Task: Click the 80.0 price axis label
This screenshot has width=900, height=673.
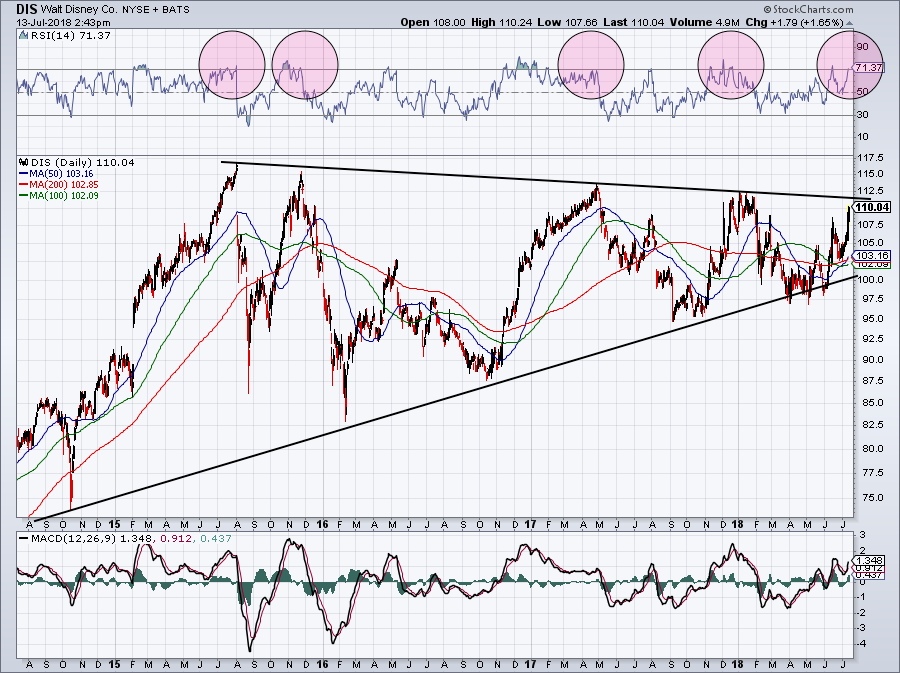Action: 871,449
